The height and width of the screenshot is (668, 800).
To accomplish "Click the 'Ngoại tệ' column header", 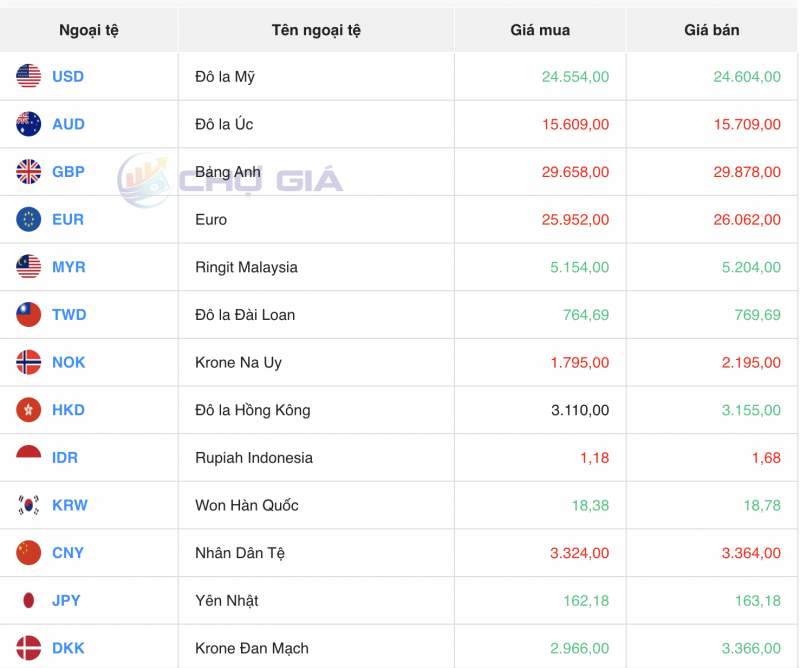I will pos(90,29).
